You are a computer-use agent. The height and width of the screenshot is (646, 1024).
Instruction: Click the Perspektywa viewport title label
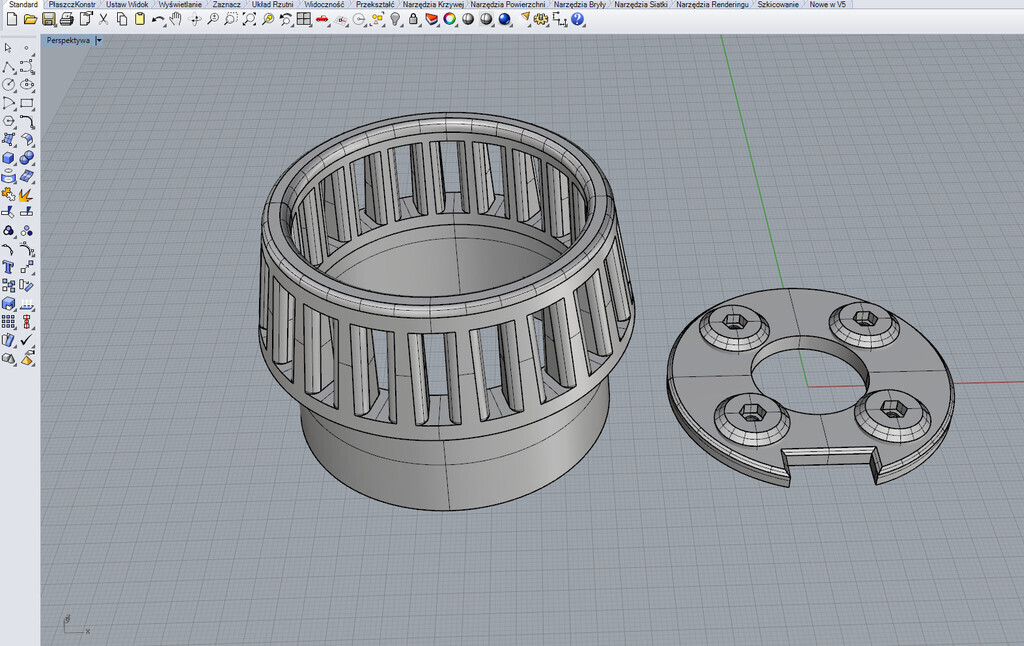pos(68,41)
